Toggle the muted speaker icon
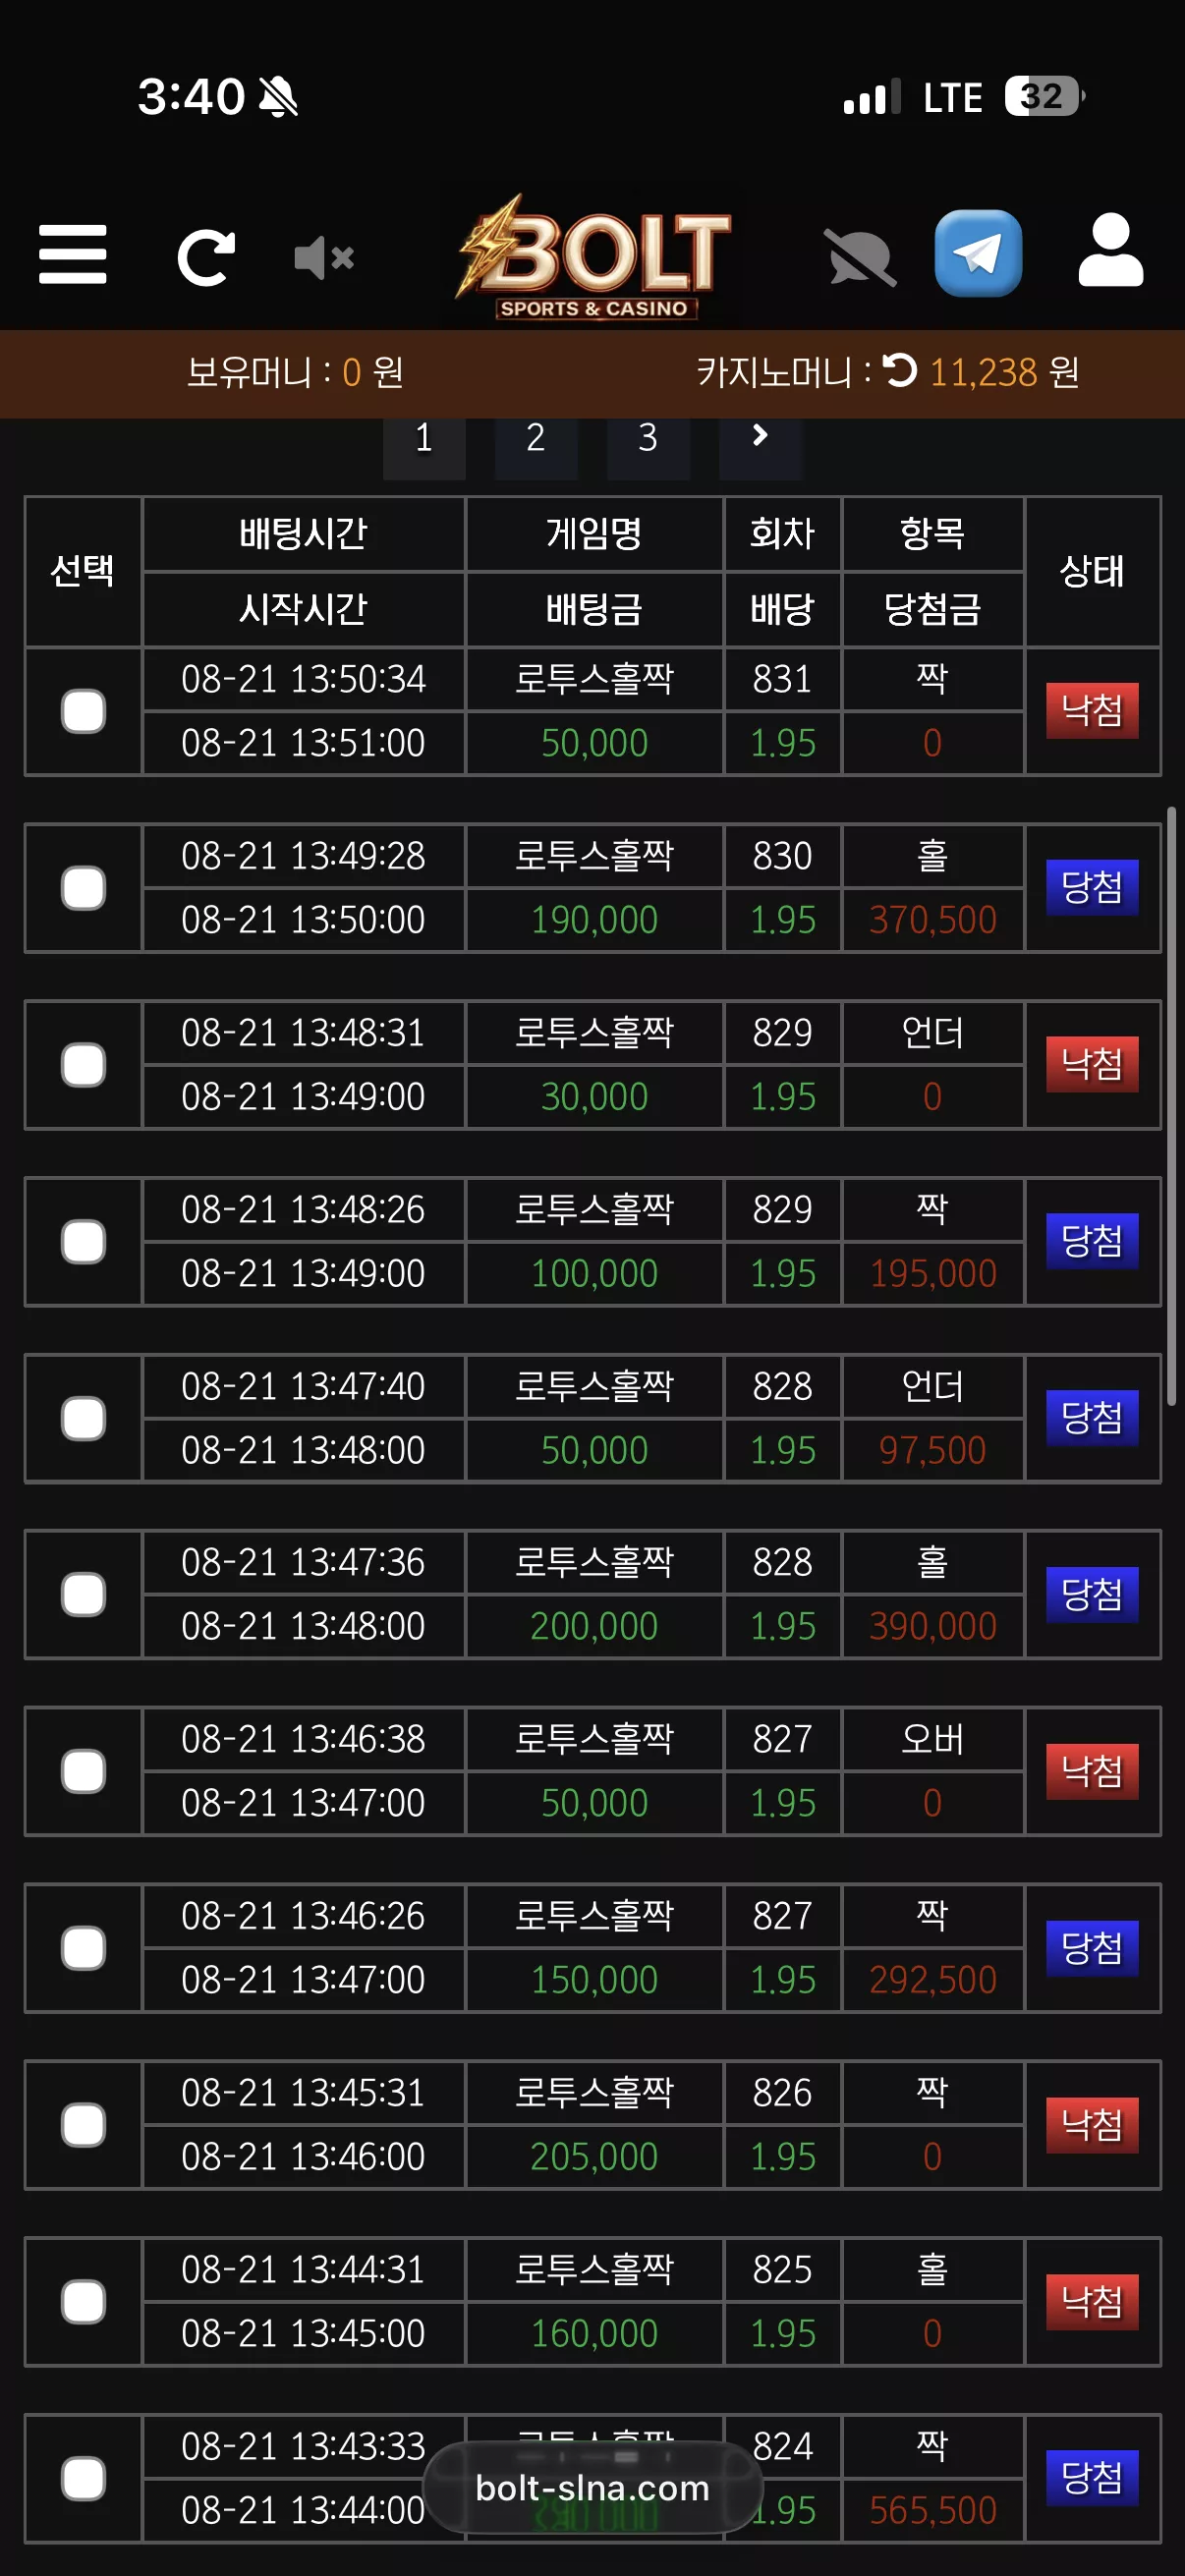This screenshot has width=1185, height=2576. (324, 258)
